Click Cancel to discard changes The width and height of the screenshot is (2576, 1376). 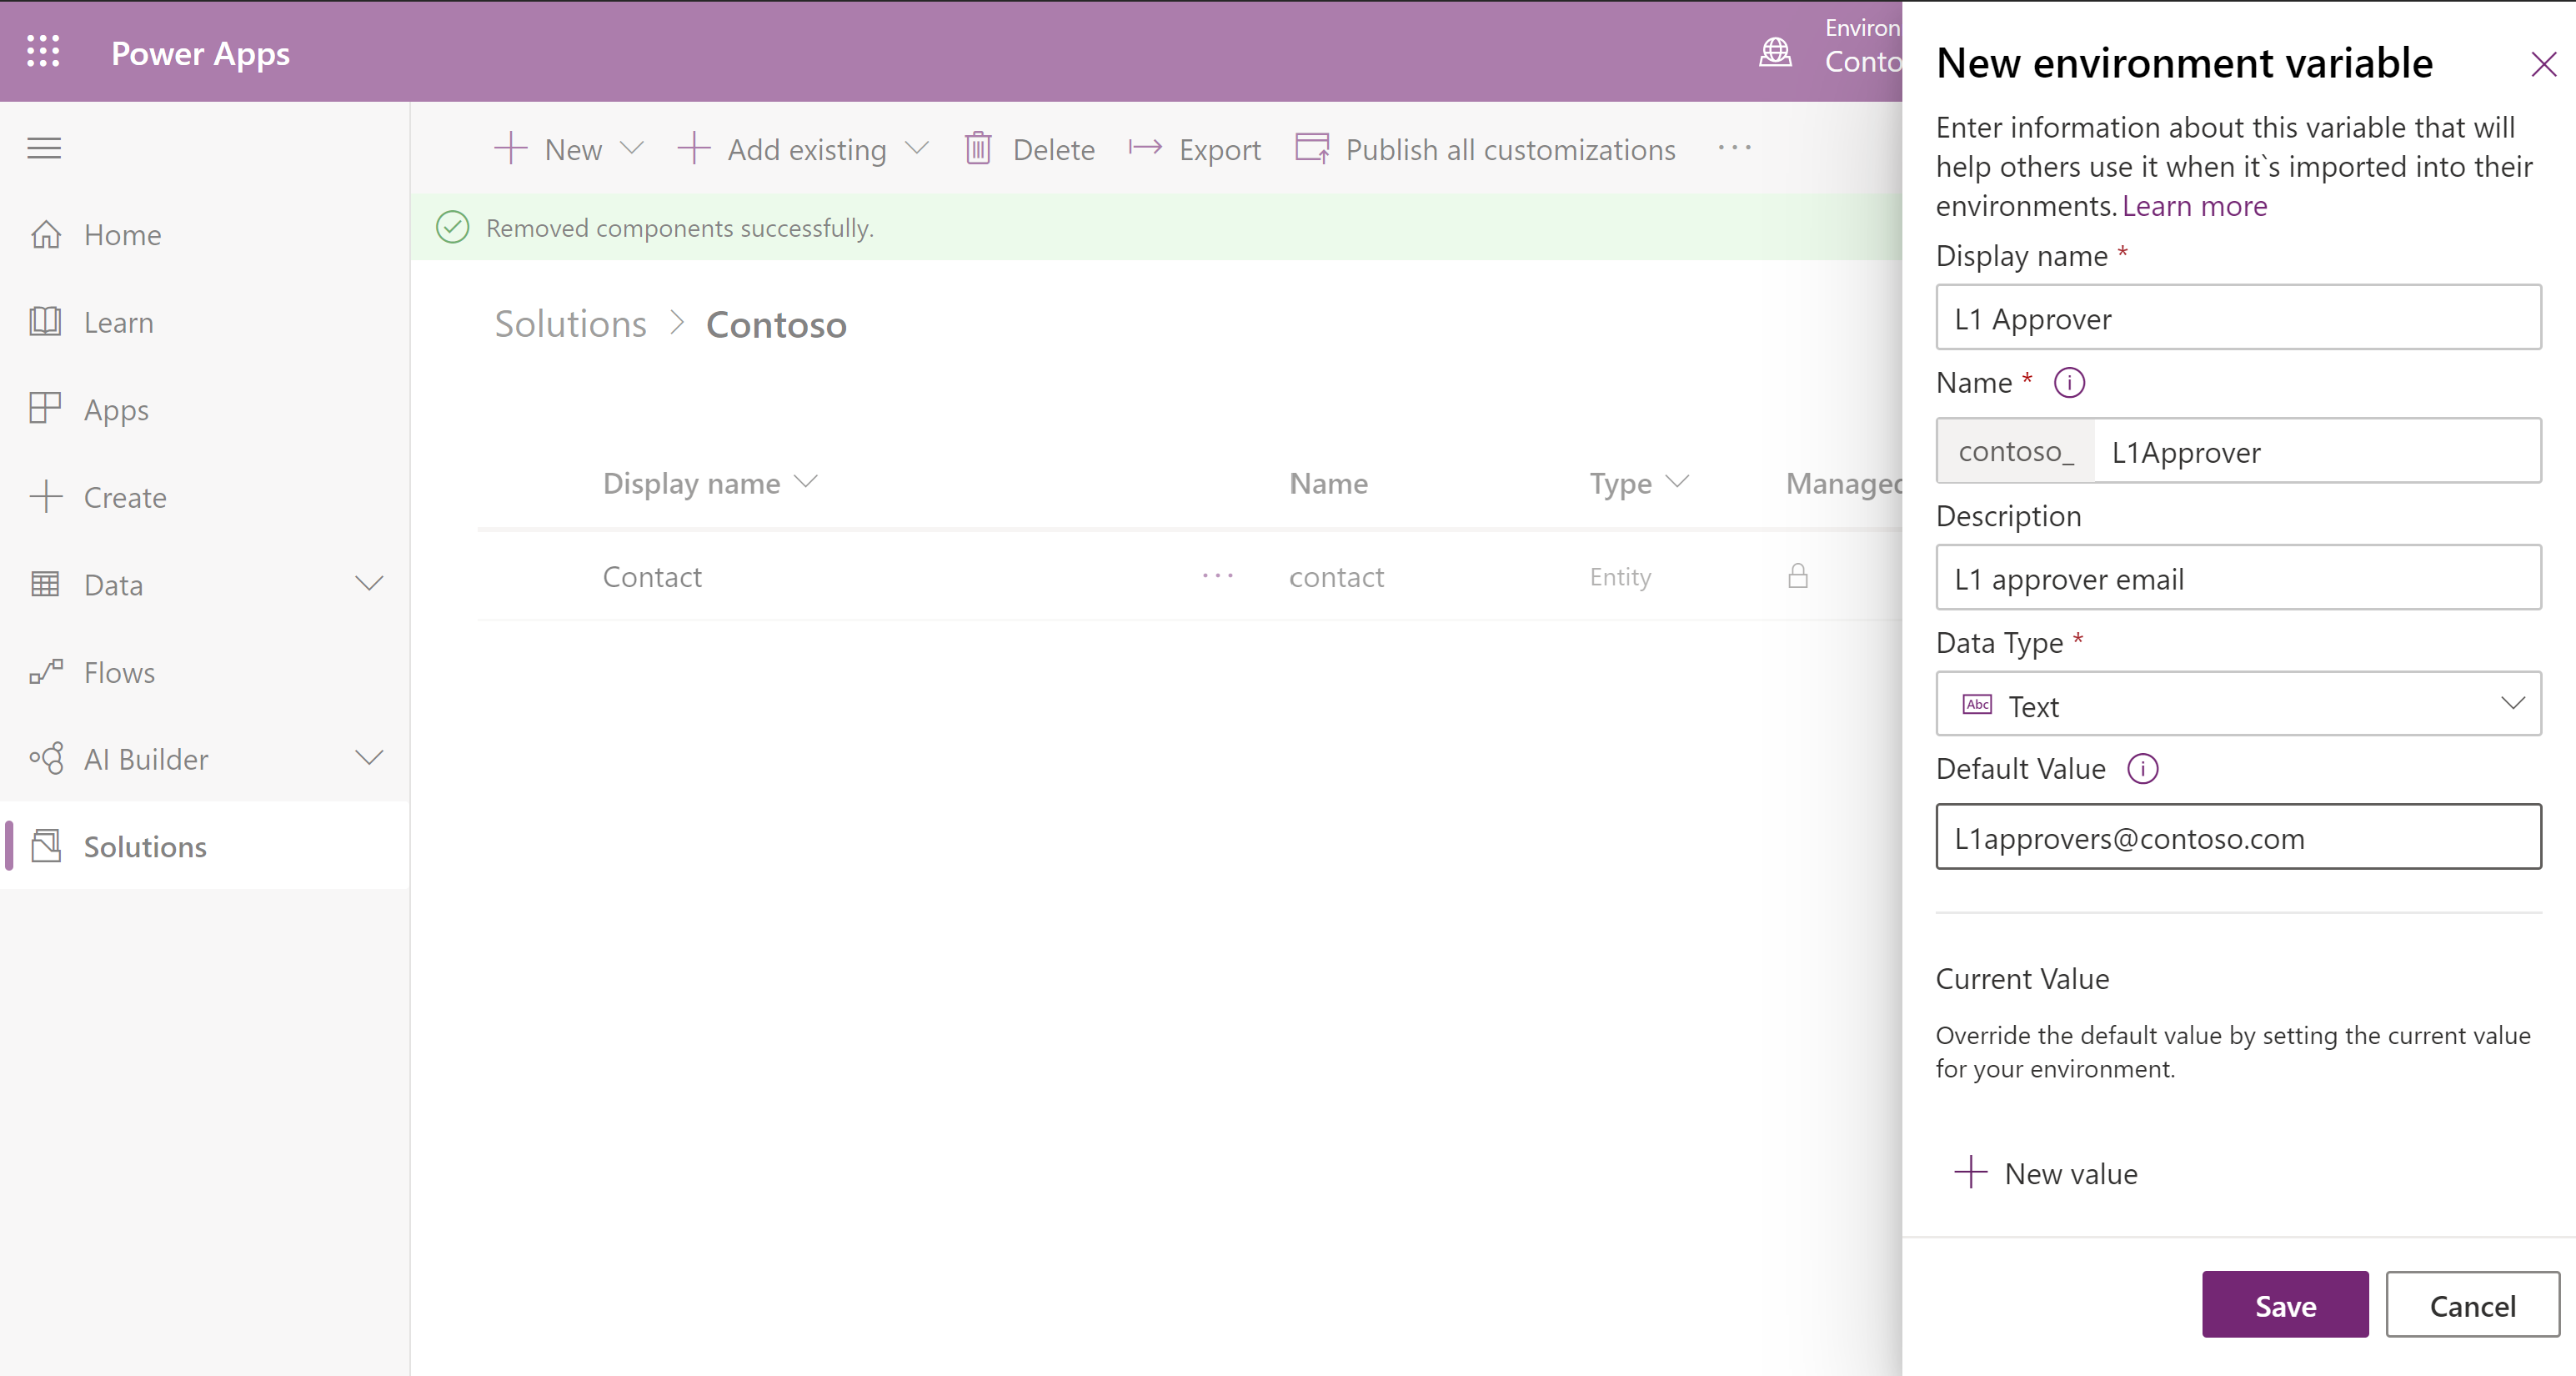pyautogui.click(x=2472, y=1304)
